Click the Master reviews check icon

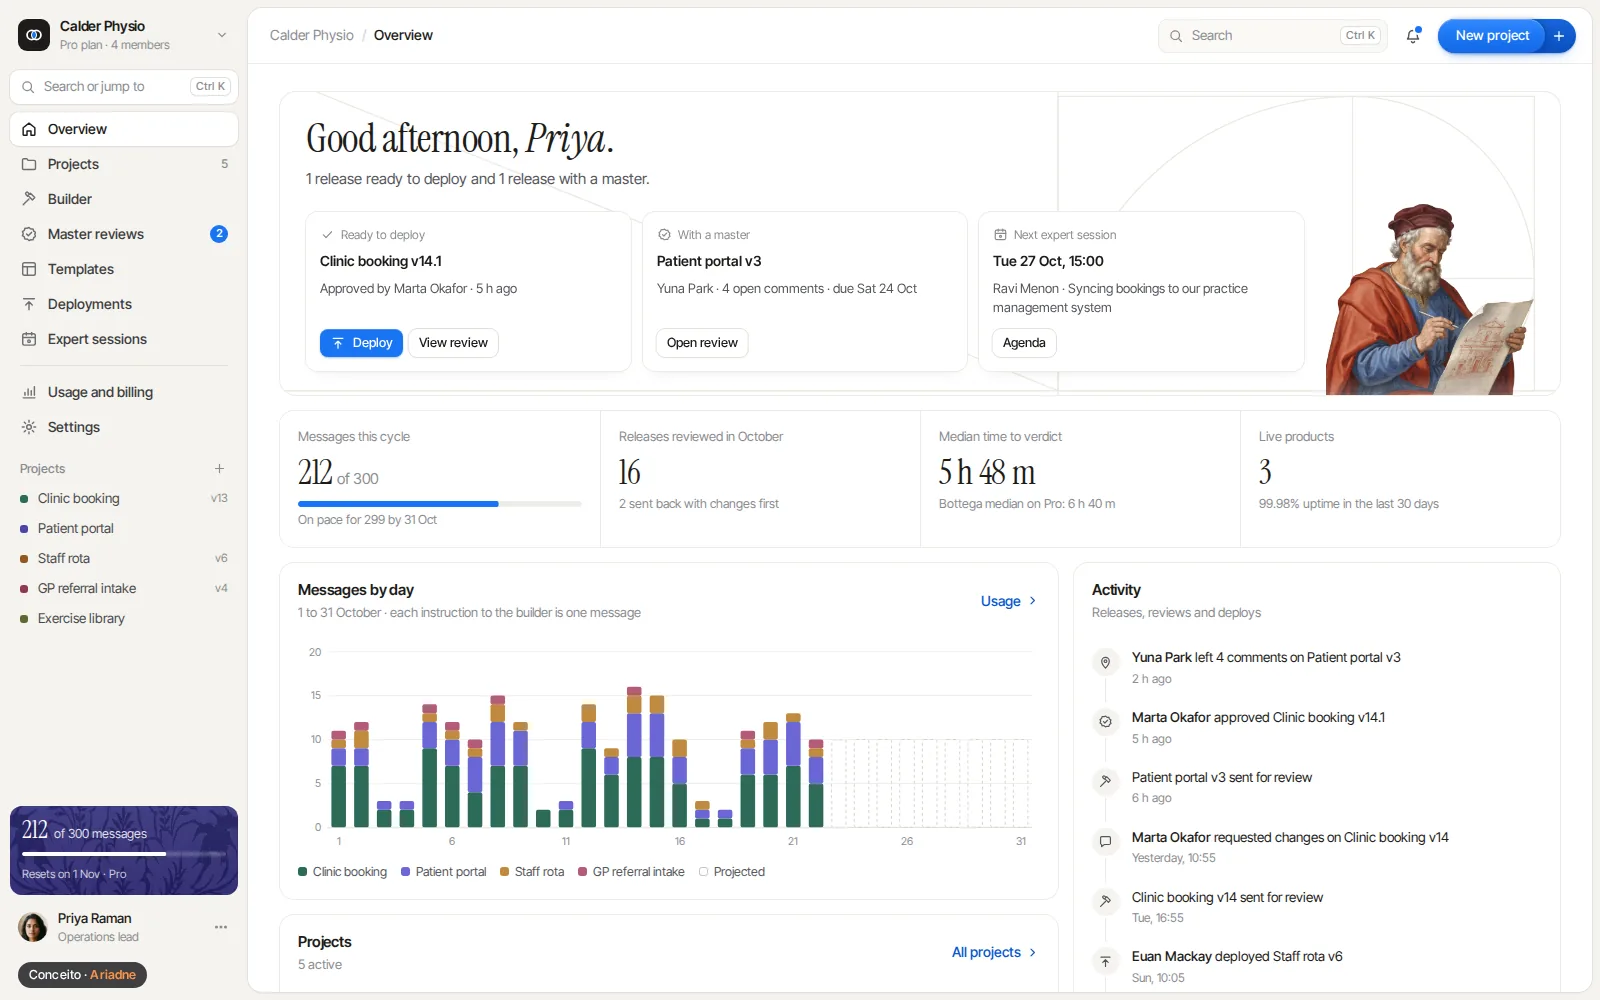tap(29, 234)
